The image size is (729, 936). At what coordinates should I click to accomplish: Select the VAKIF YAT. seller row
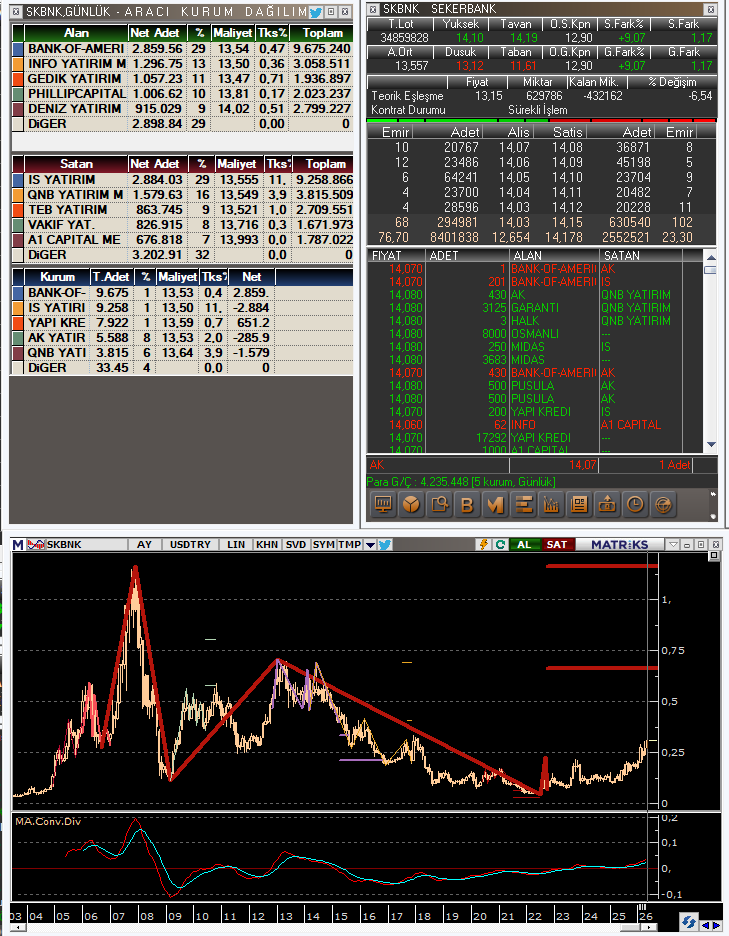[182, 224]
